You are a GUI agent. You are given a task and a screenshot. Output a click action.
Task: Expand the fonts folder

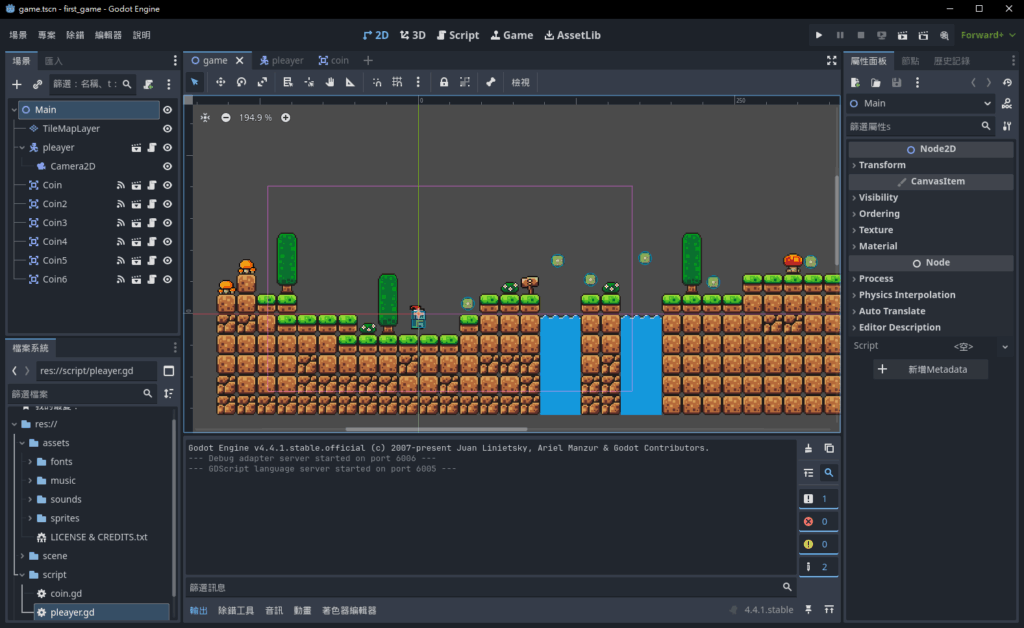click(30, 462)
